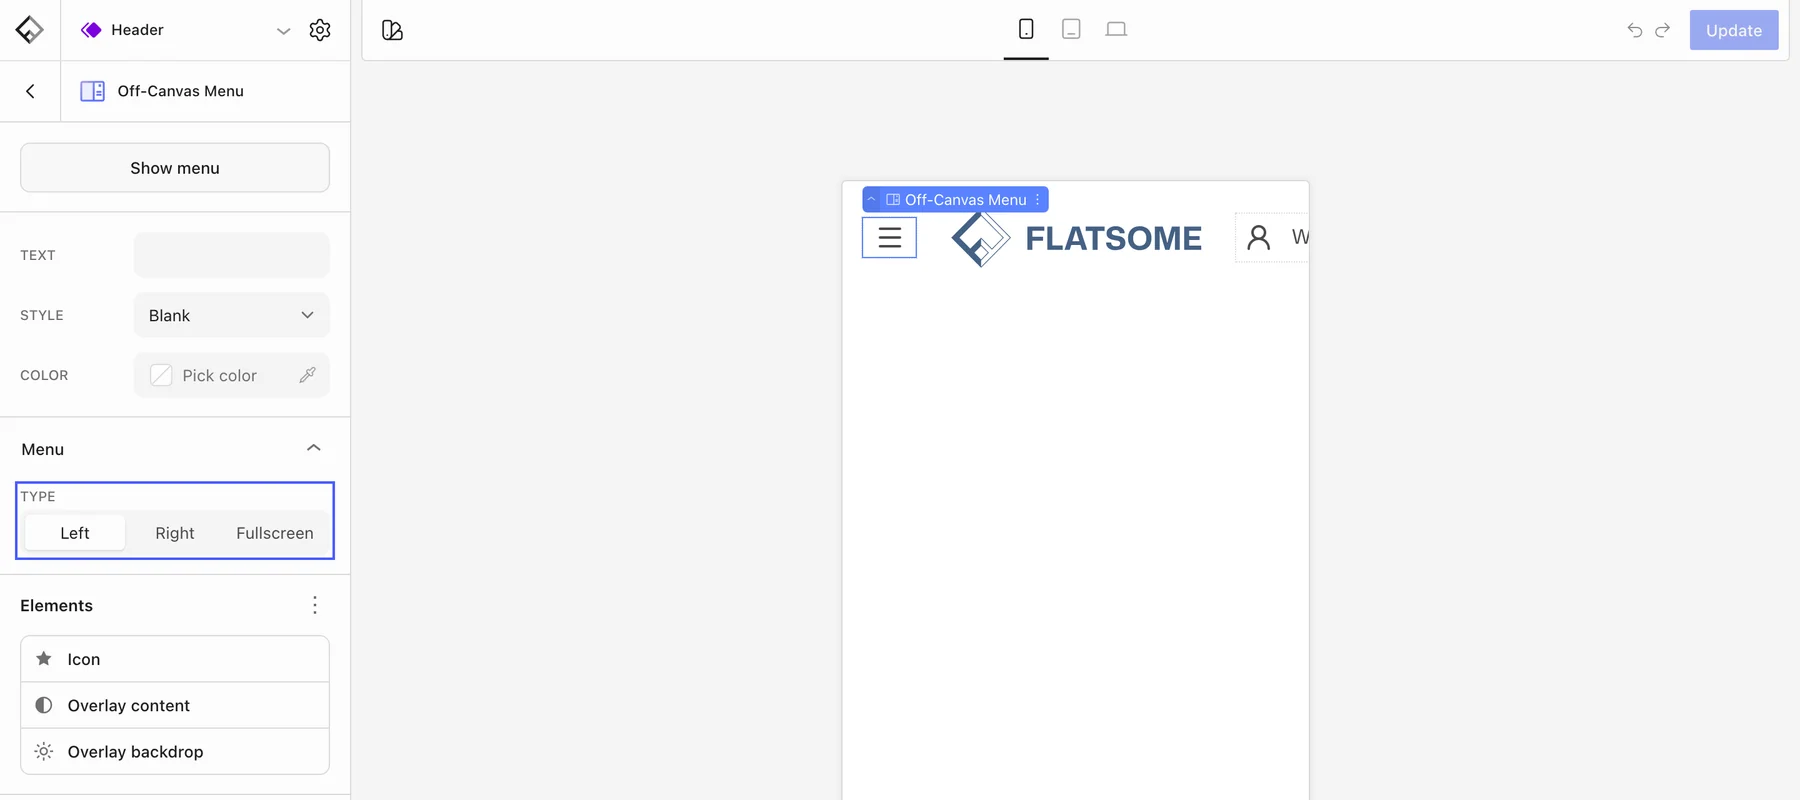Click the Text input field

coord(231,255)
